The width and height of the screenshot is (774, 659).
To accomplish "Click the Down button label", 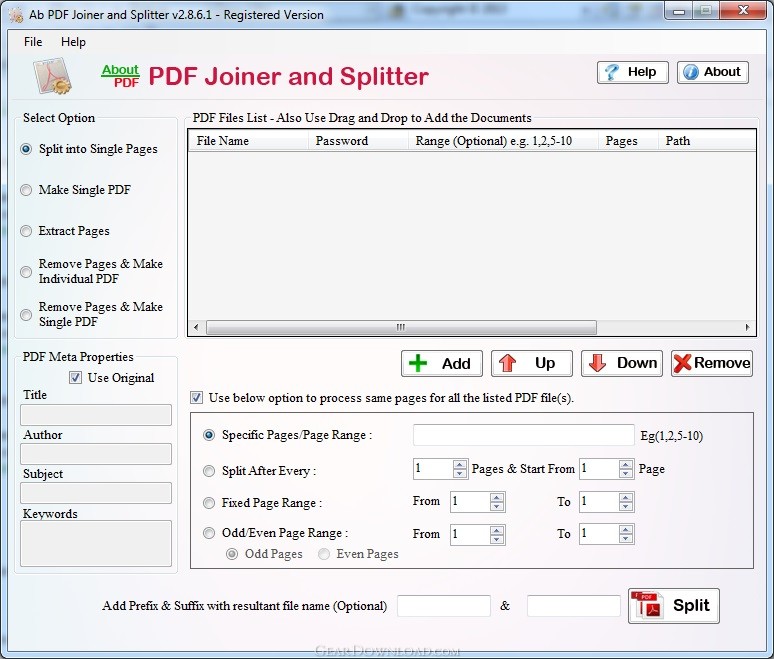I will pyautogui.click(x=637, y=363).
